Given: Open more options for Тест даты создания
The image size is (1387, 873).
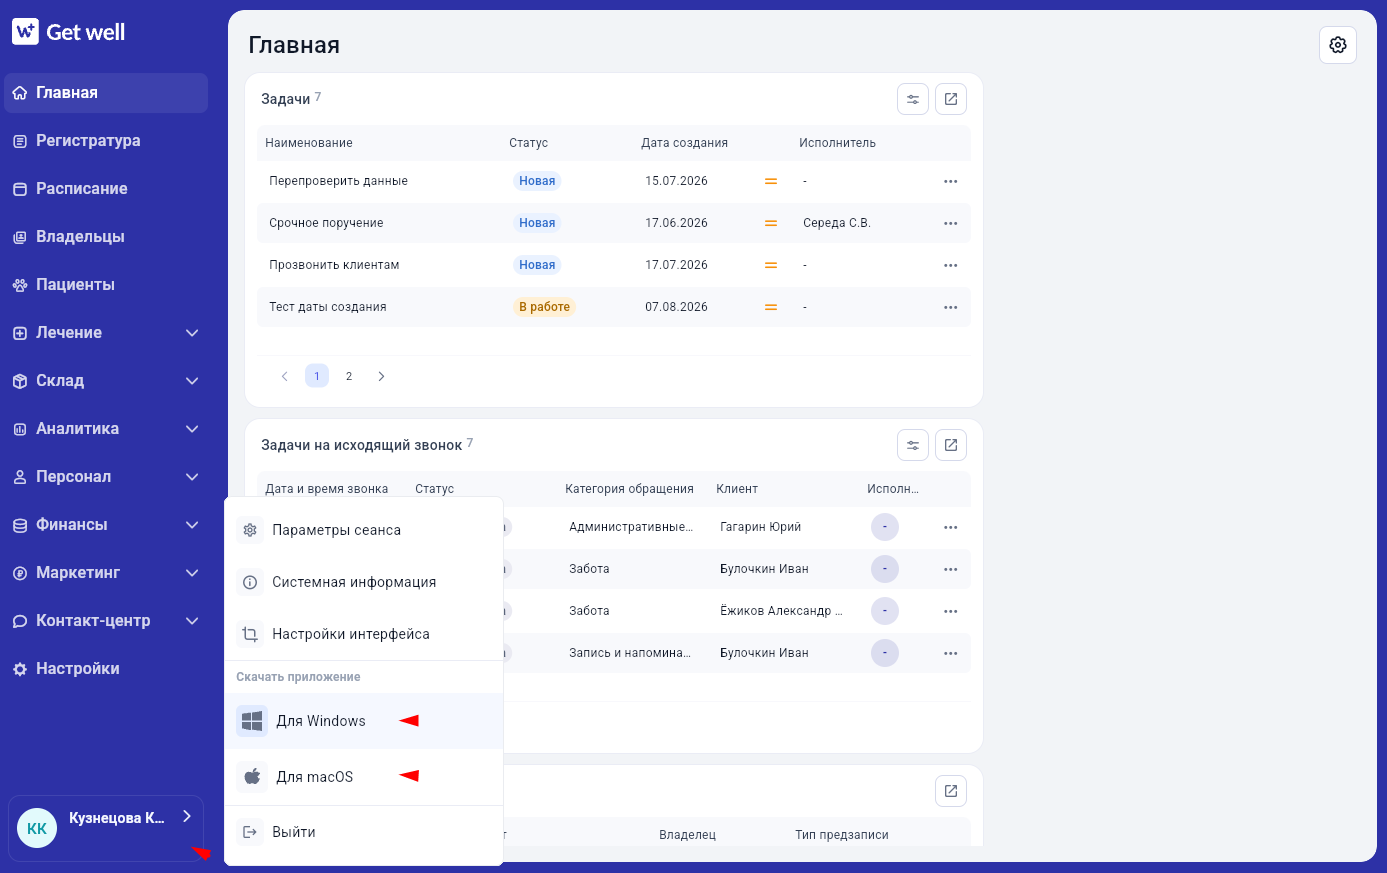Looking at the screenshot, I should click(x=950, y=307).
